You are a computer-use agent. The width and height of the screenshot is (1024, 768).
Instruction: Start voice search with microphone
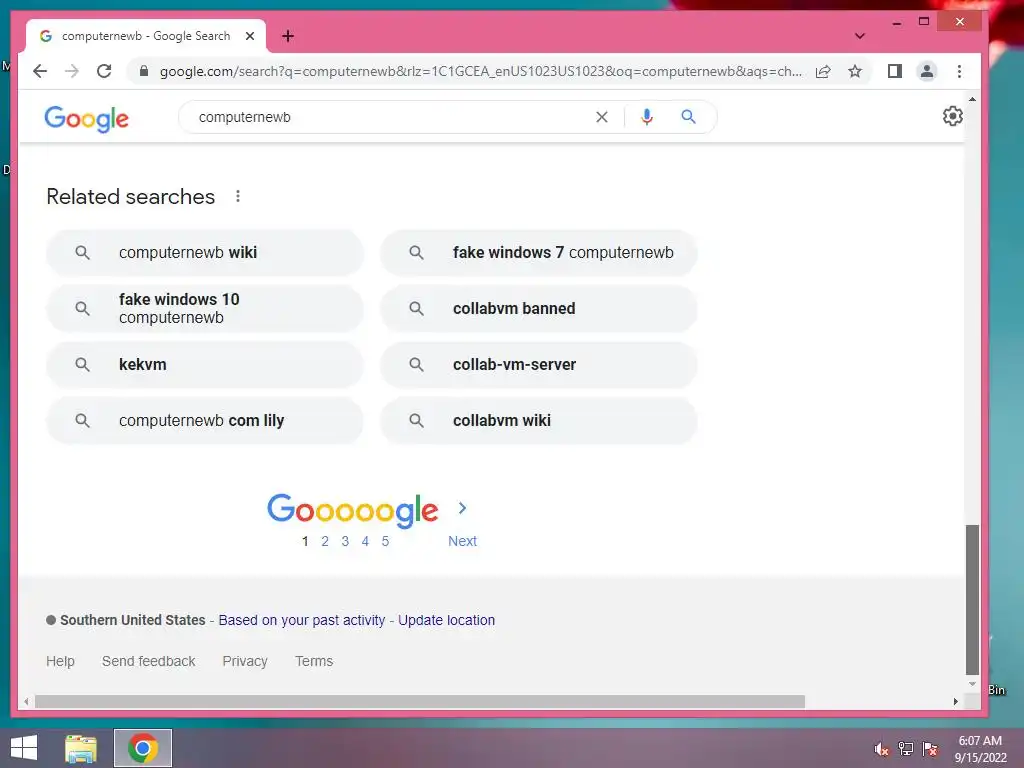(x=647, y=117)
